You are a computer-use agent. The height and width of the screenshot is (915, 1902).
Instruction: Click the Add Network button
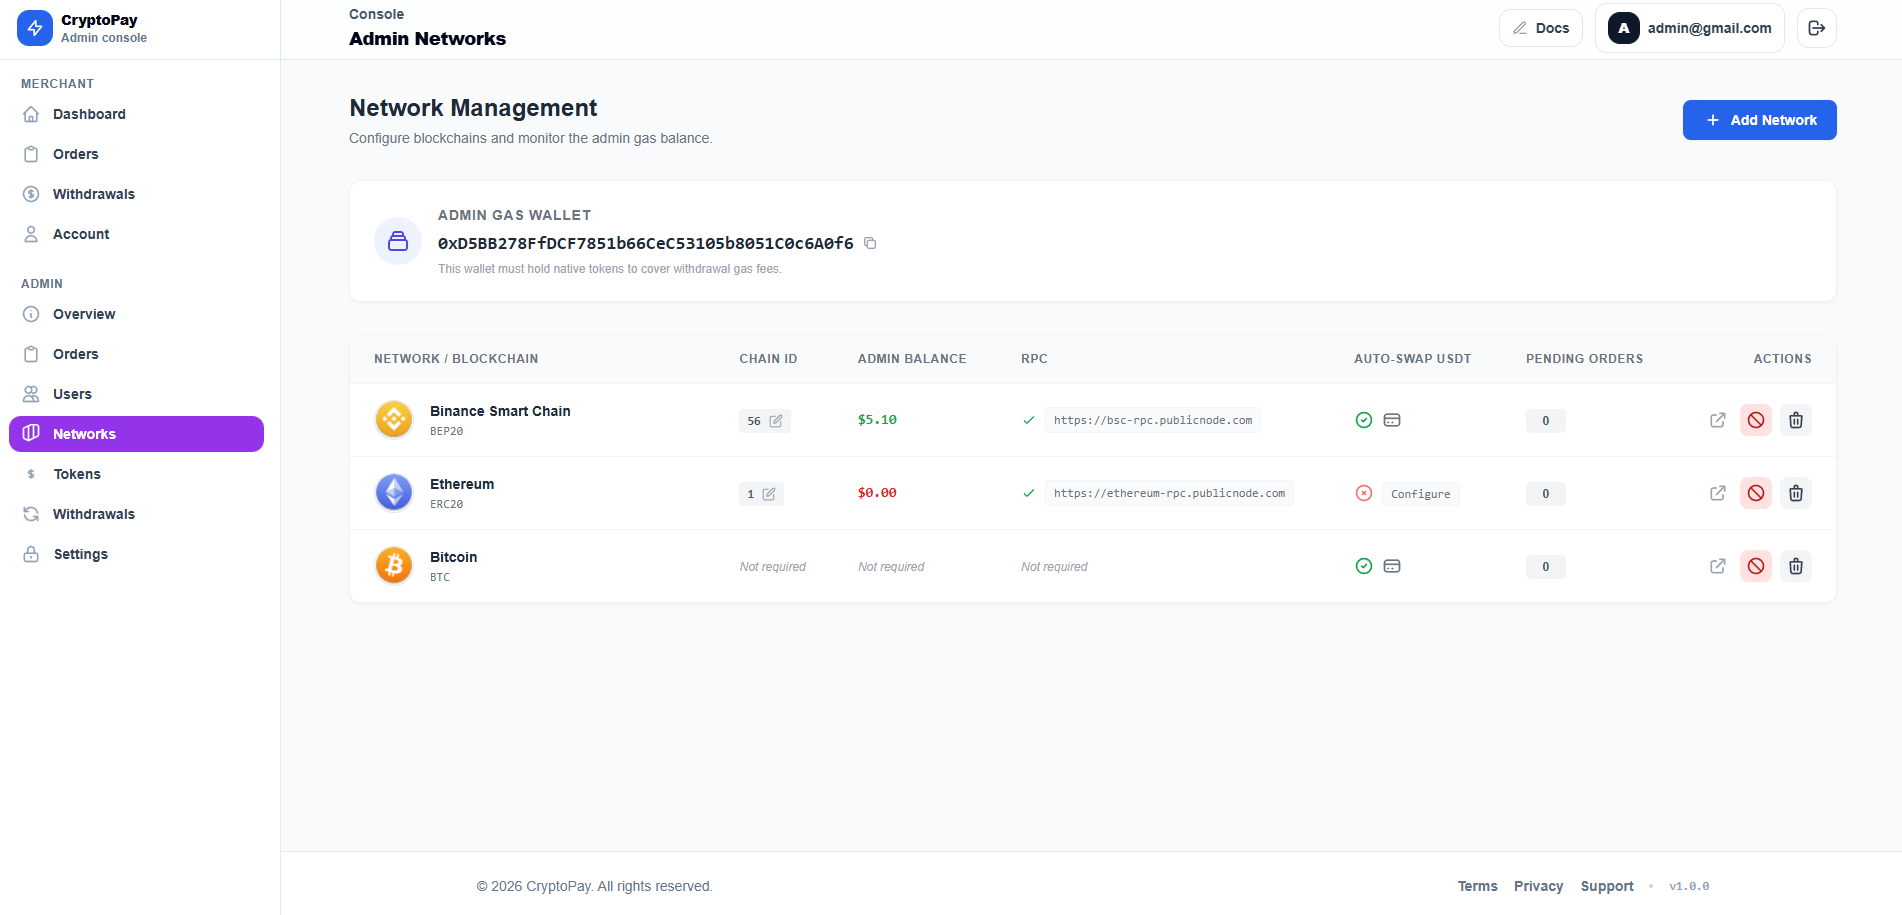pos(1759,120)
